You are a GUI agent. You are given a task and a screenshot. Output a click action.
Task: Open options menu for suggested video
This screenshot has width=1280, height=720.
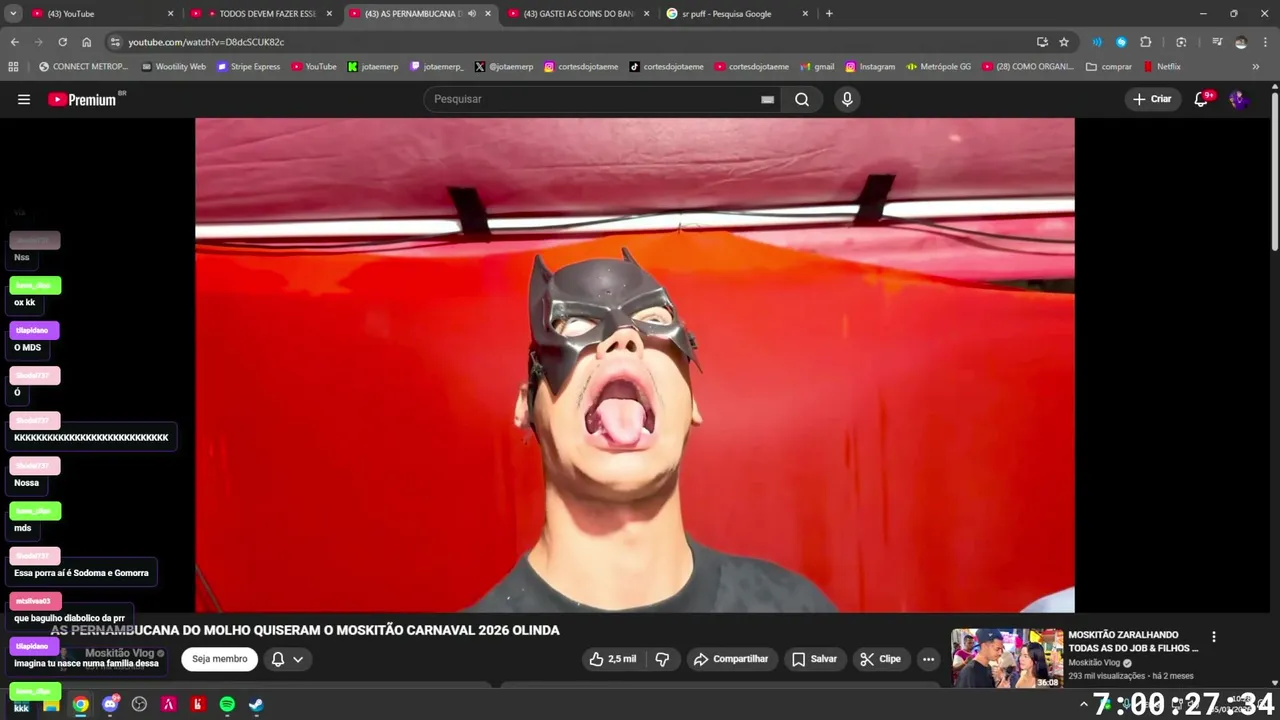click(1214, 637)
